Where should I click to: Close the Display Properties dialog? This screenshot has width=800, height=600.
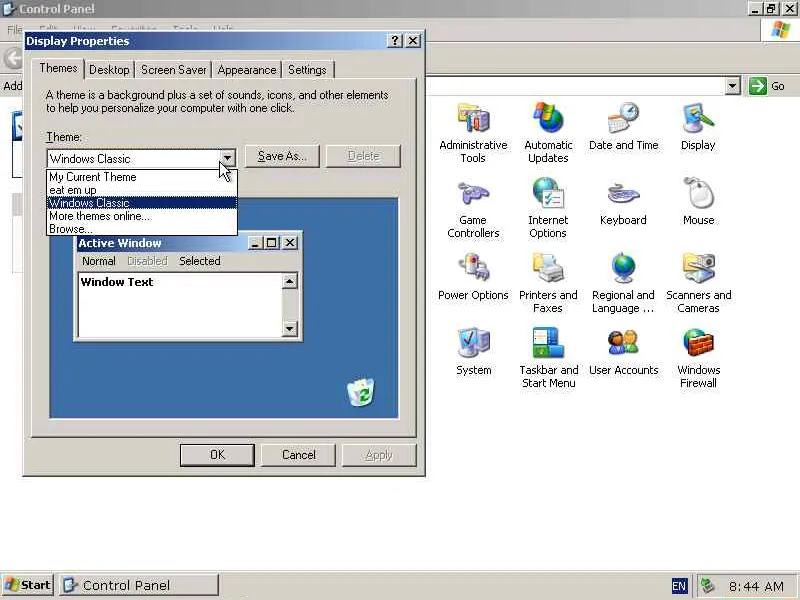pyautogui.click(x=413, y=41)
